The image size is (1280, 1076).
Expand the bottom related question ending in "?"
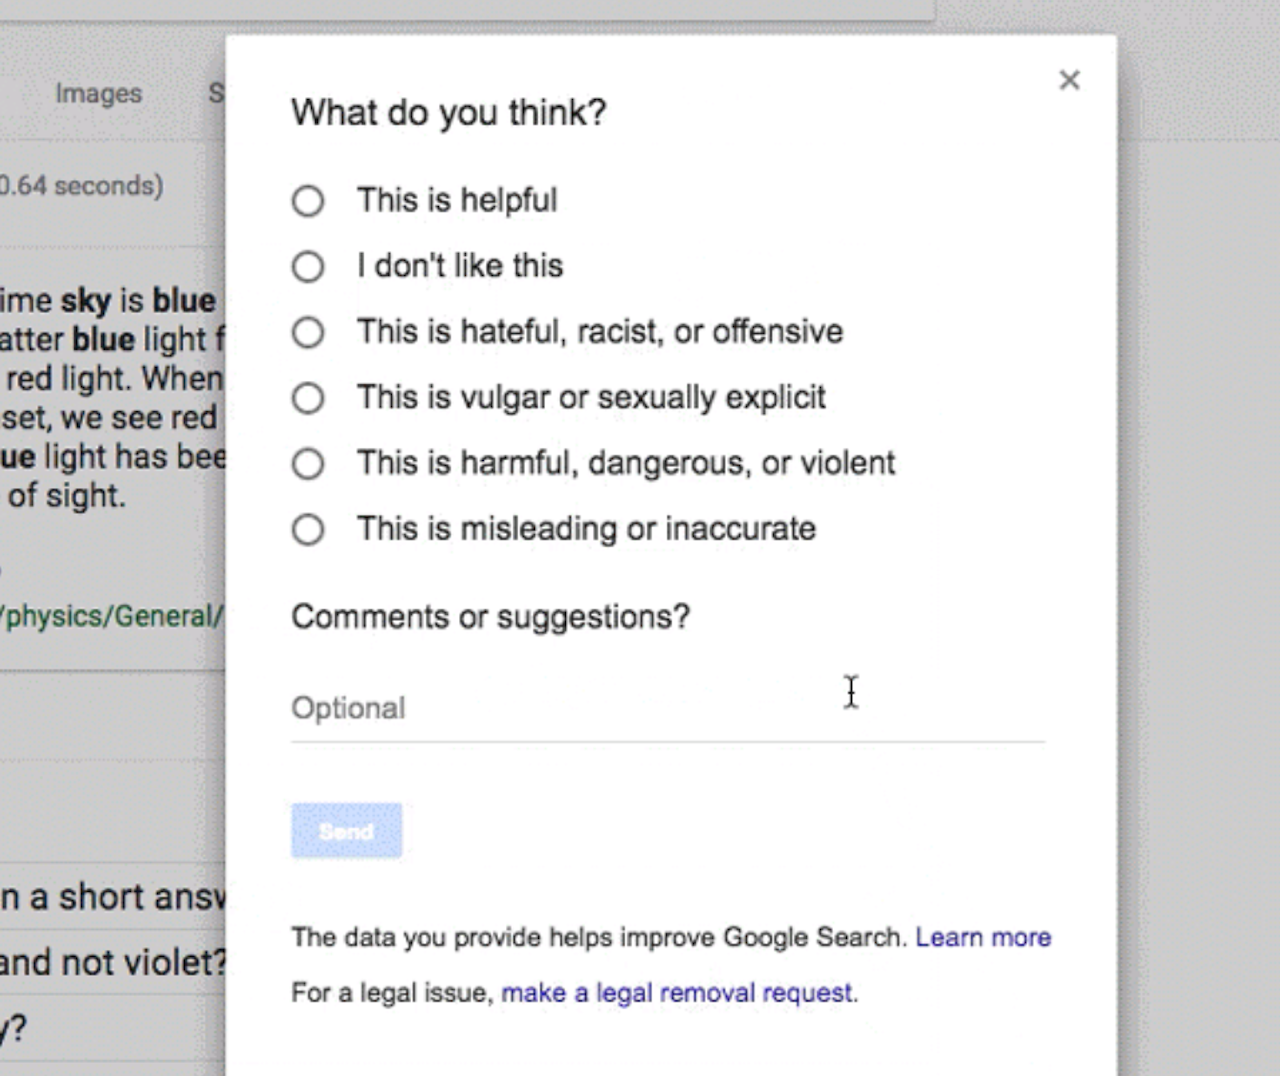tap(14, 1028)
